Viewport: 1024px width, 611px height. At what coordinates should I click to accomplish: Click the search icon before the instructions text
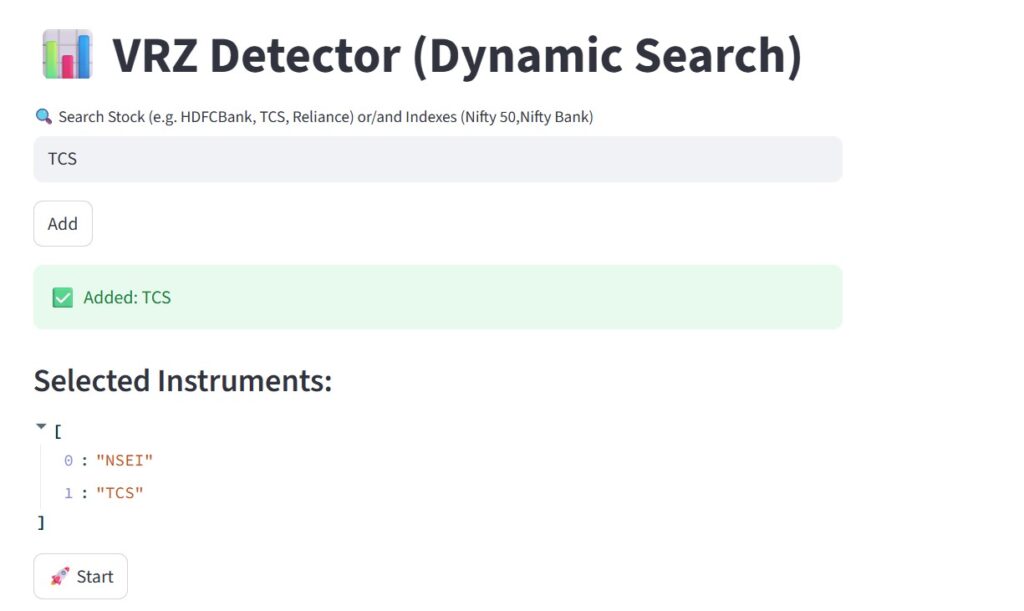point(42,116)
